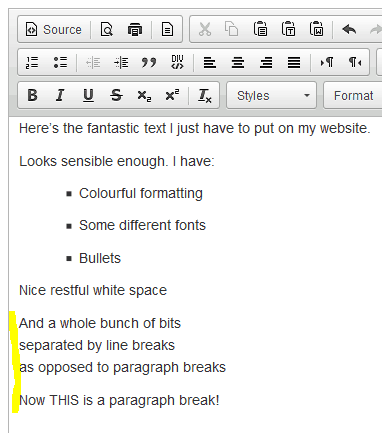Create a Div container
Screen dimensions: 382x433
(x=177, y=62)
